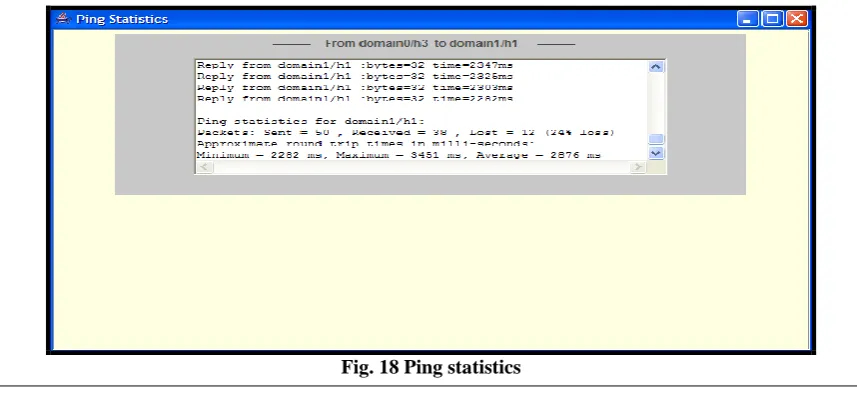Viewport: 857px width, 393px height.
Task: Click the Java icon in the title bar
Action: 63,19
